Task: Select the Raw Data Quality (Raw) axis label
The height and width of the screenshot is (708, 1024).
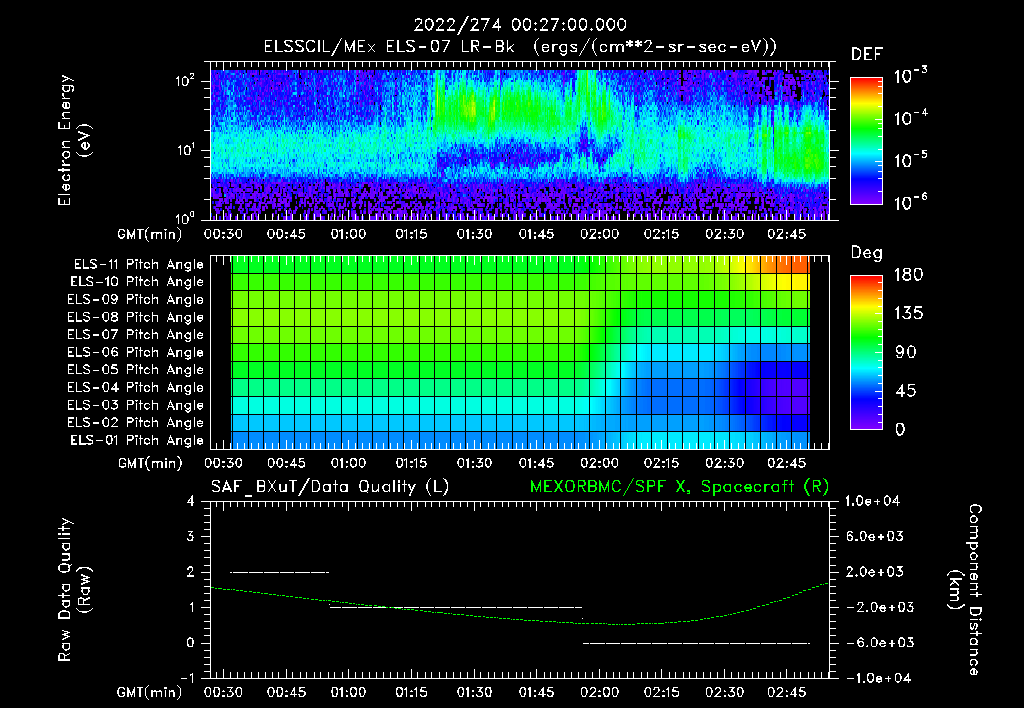Action: (x=74, y=590)
